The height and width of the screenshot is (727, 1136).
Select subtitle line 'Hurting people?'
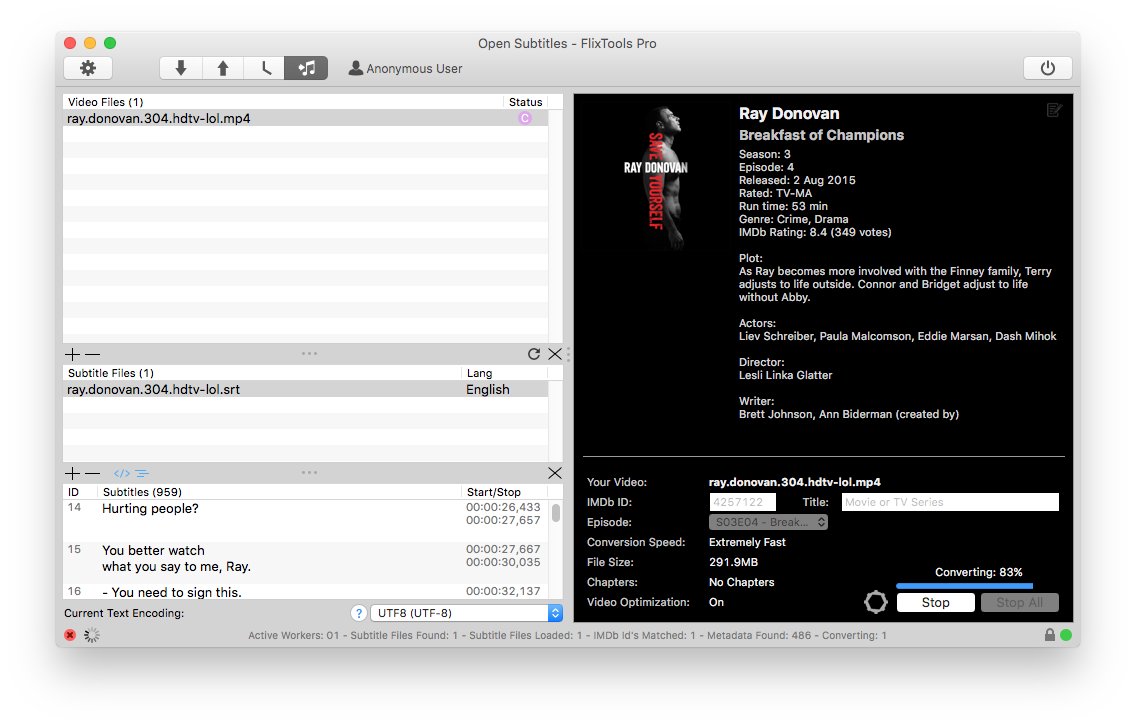[150, 509]
